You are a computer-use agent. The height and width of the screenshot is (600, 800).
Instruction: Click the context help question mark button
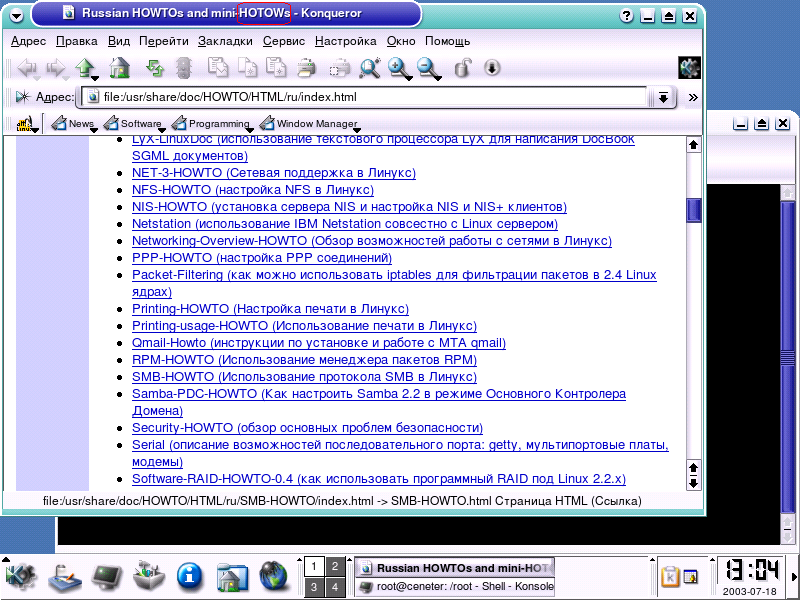coord(626,16)
